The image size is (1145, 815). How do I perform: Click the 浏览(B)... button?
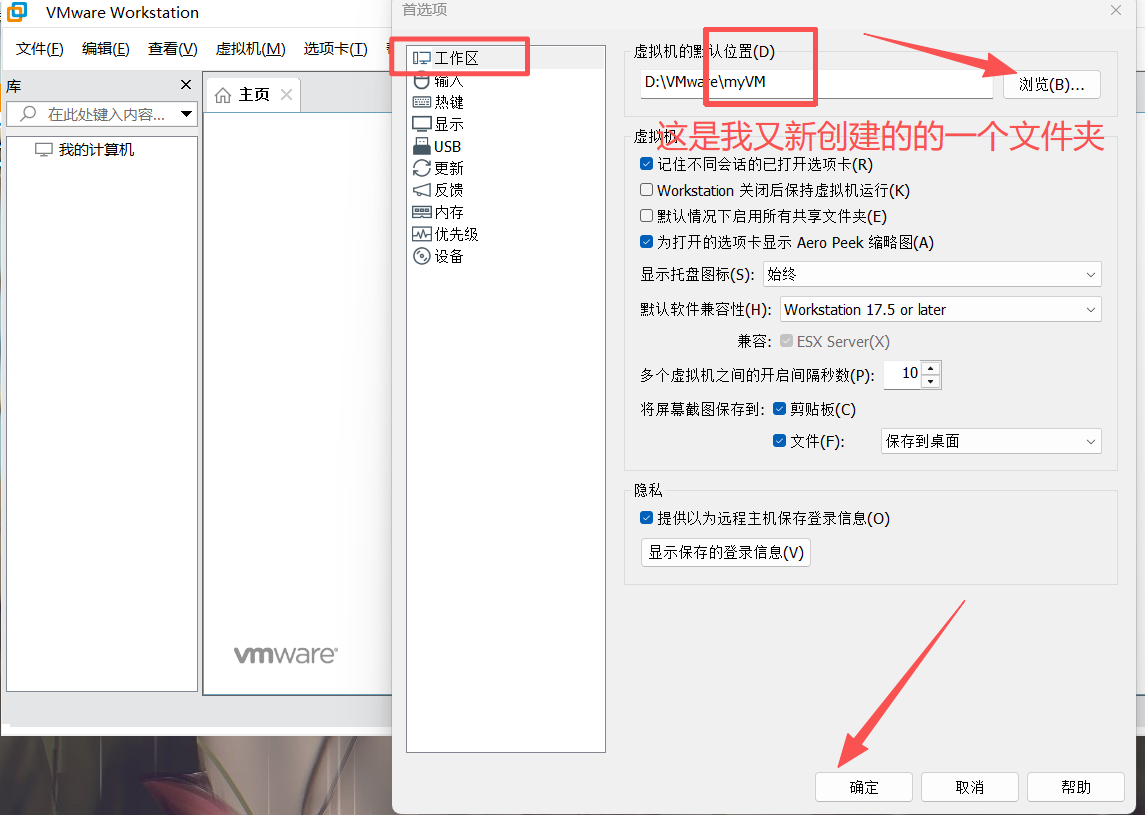(x=1052, y=85)
